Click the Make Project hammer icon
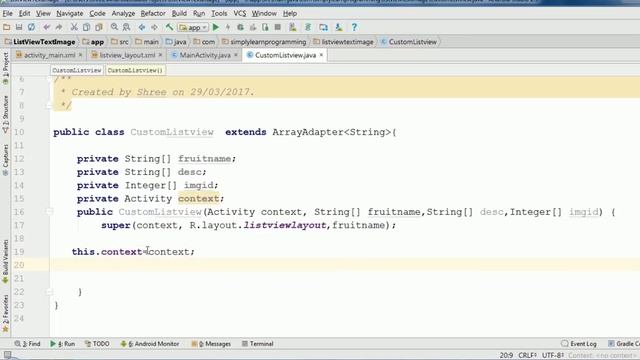Screen dimensions: 640x360 tap(169, 27)
